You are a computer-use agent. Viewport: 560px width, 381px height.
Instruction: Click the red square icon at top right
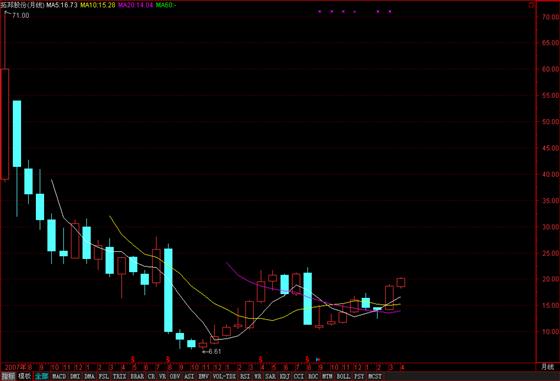532,5
